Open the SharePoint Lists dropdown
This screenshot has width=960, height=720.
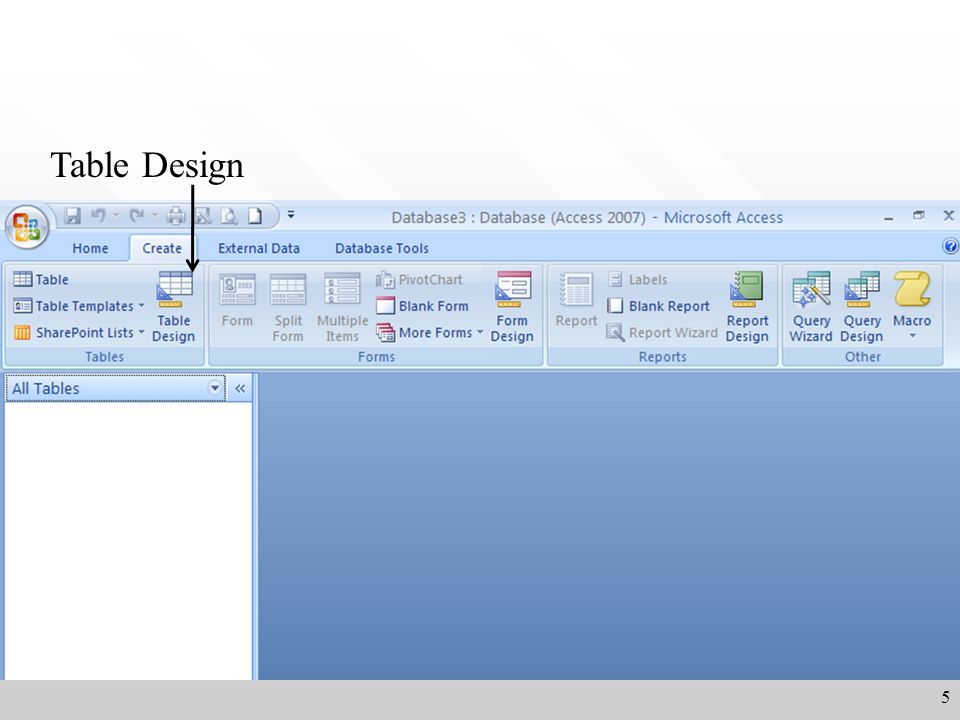tap(79, 332)
